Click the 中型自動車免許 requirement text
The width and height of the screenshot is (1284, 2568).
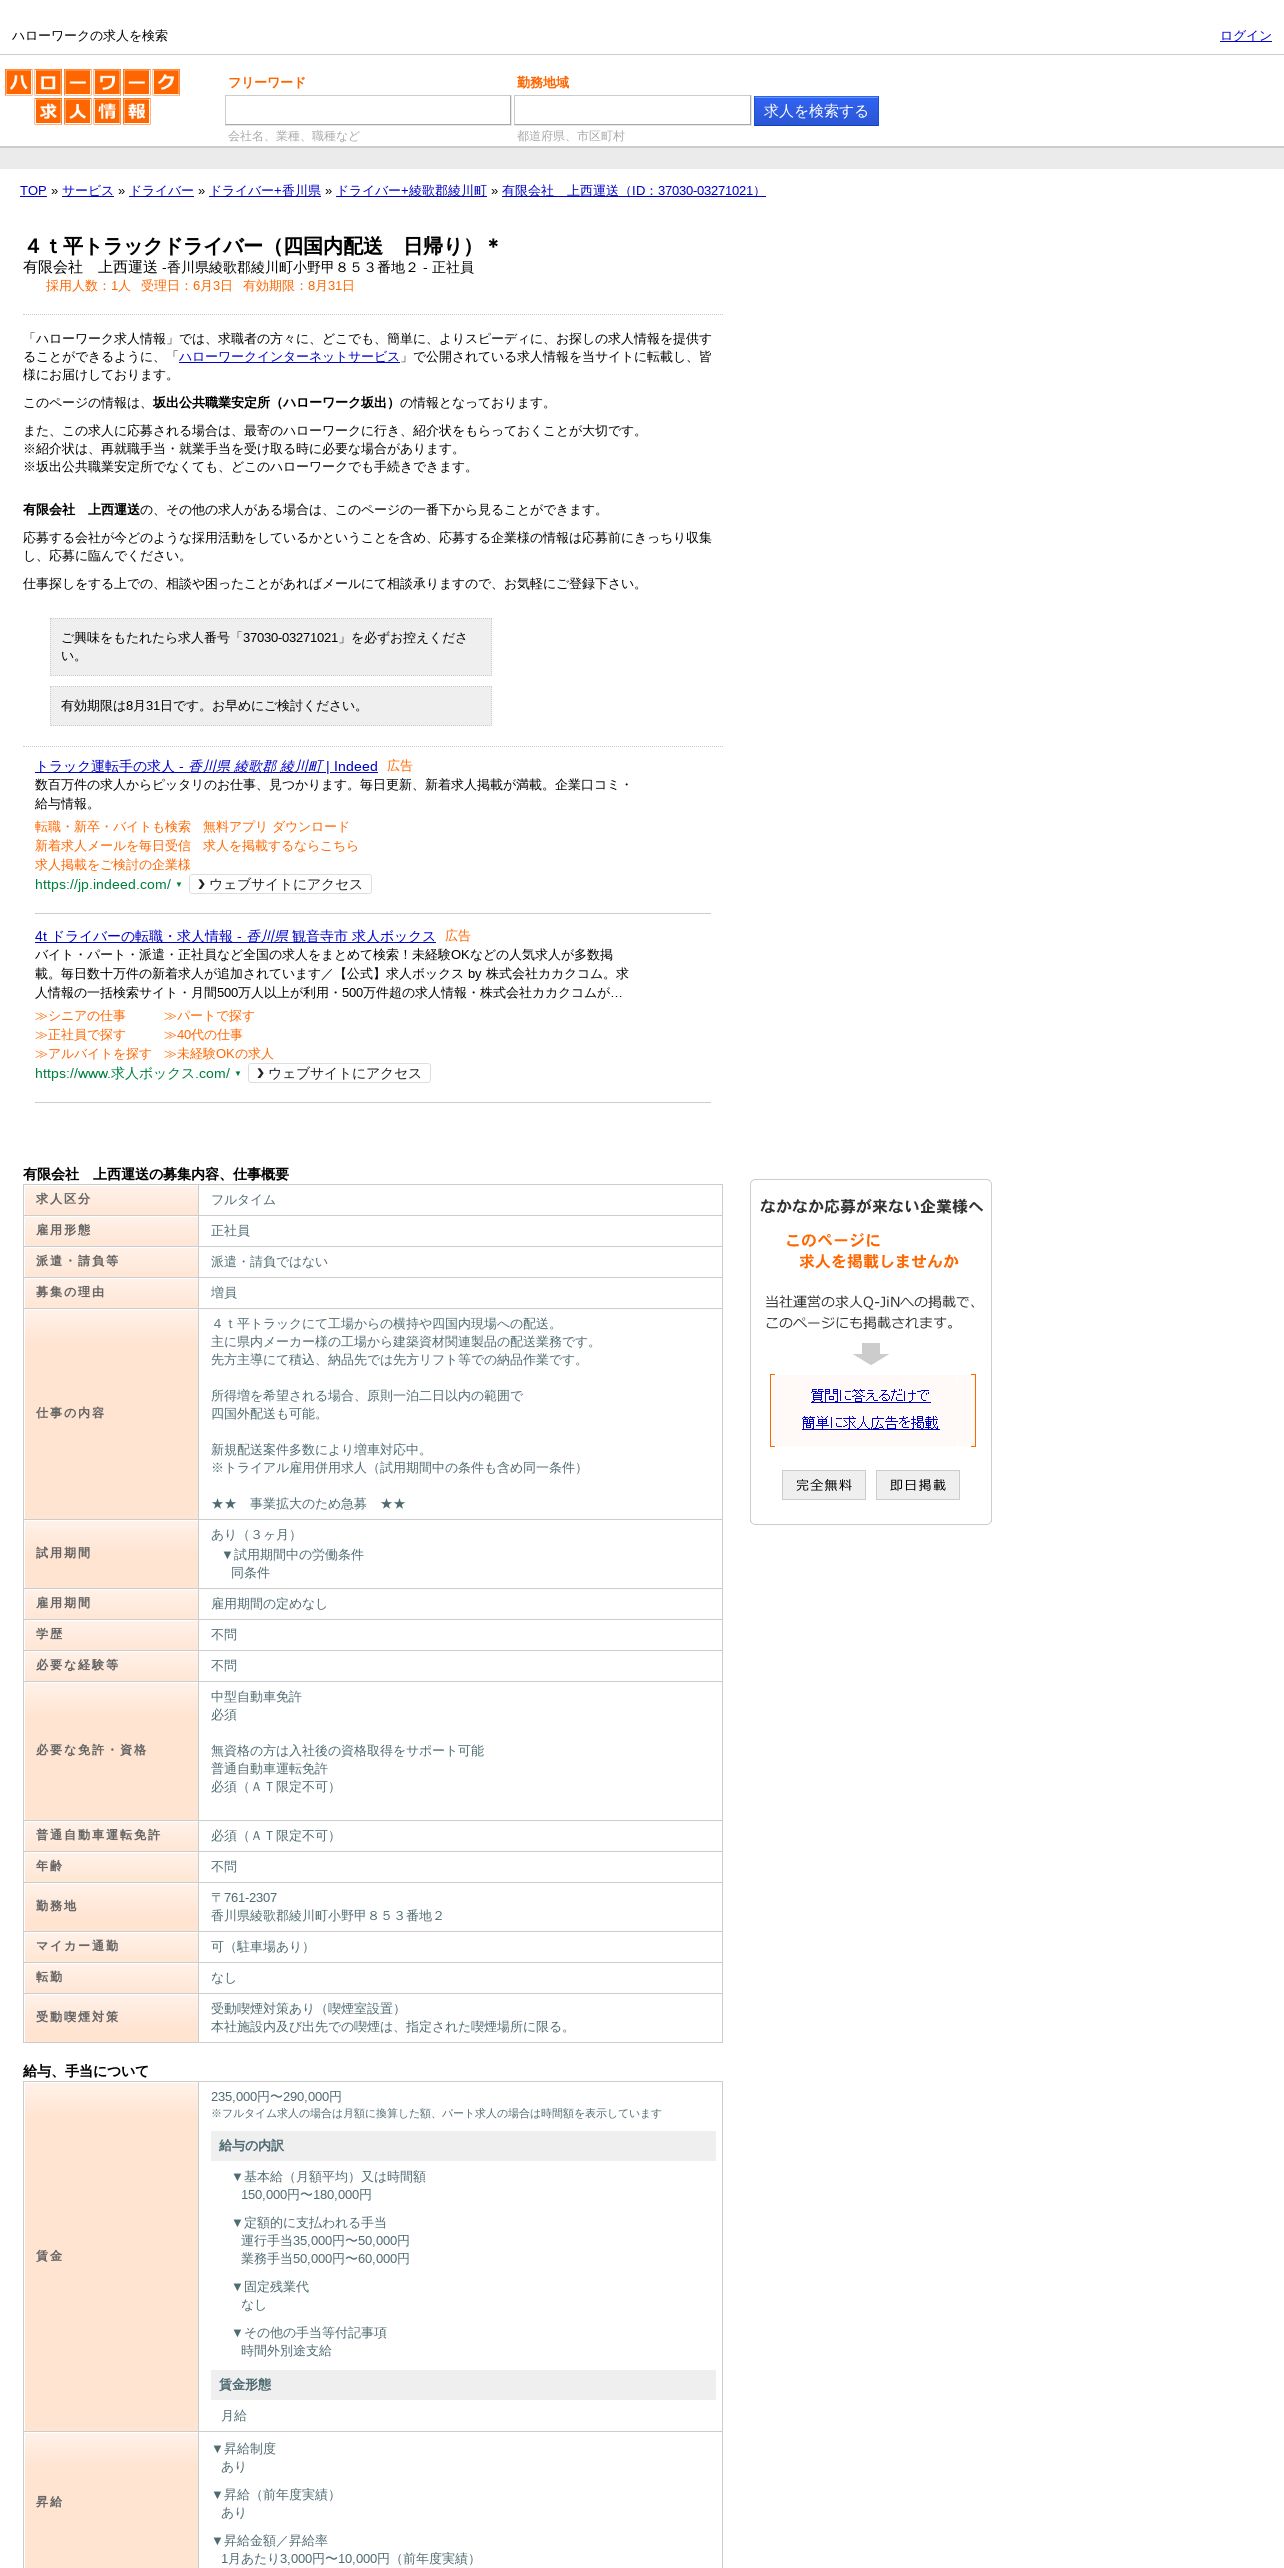click(256, 1697)
